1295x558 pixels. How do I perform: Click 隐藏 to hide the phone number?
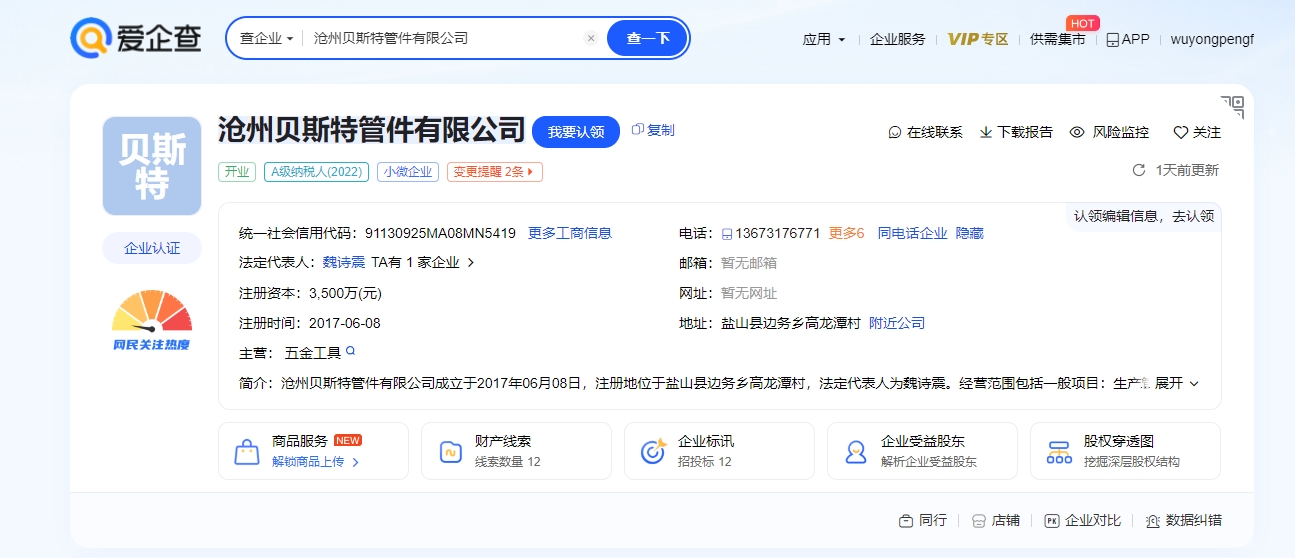[x=970, y=233]
